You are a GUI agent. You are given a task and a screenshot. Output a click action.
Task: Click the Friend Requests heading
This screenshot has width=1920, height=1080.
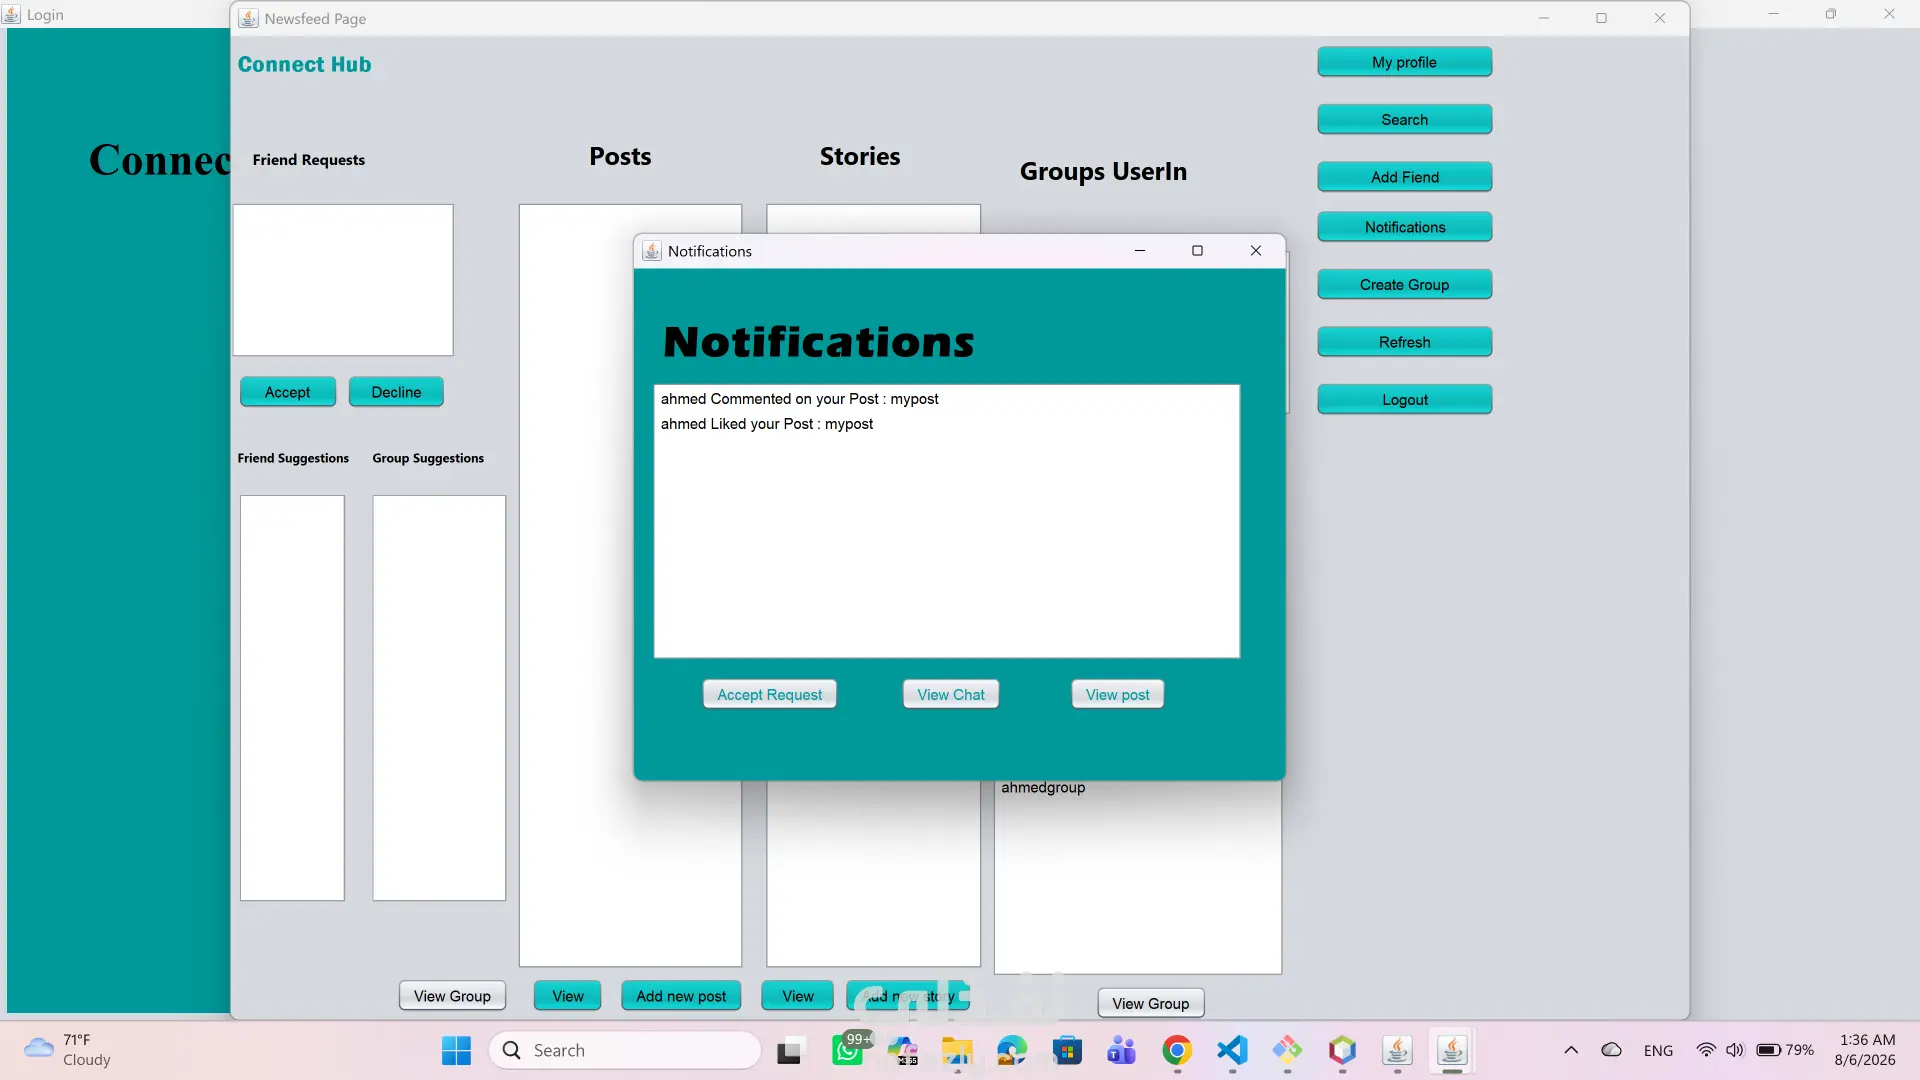[308, 160]
